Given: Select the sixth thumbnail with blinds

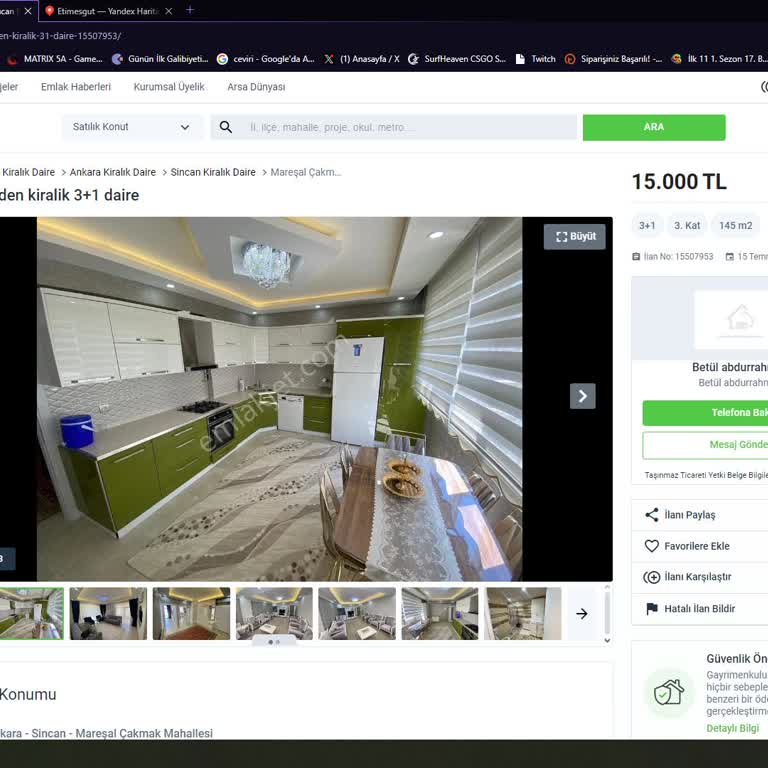Looking at the screenshot, I should pyautogui.click(x=440, y=614).
